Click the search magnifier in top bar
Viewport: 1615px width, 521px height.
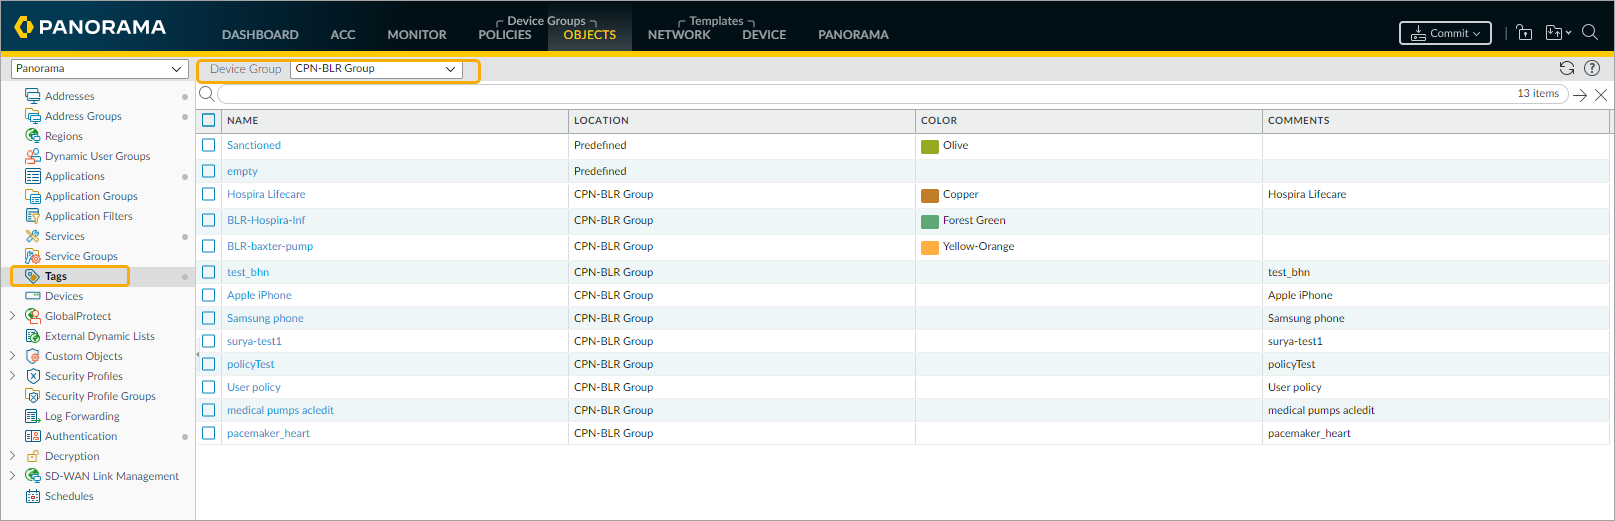click(1589, 32)
